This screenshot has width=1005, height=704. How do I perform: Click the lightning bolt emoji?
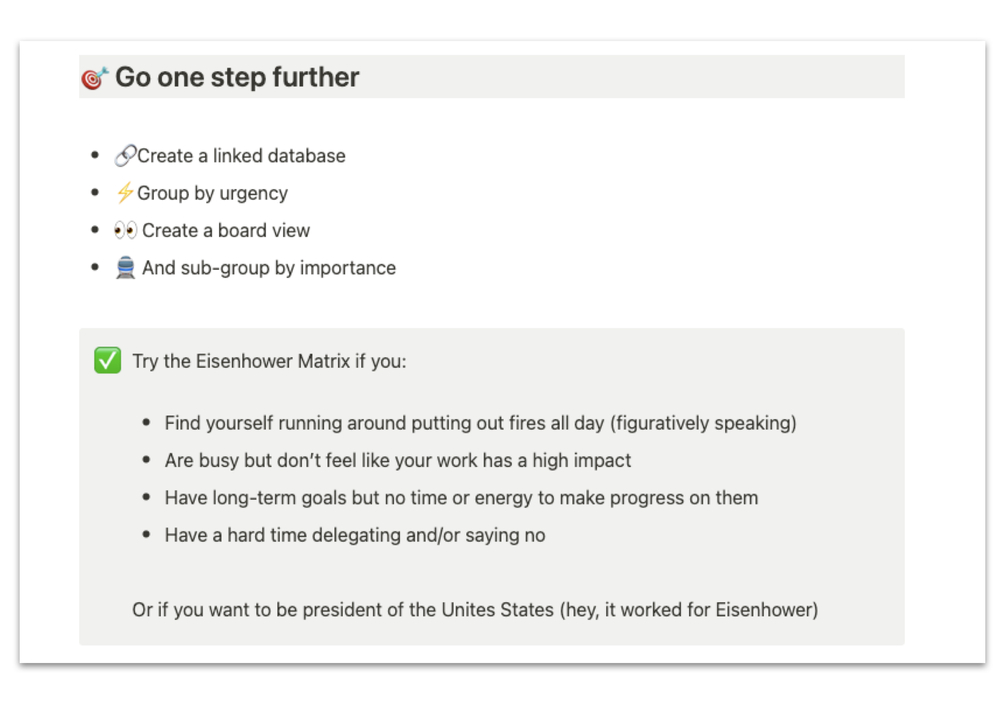(x=124, y=192)
